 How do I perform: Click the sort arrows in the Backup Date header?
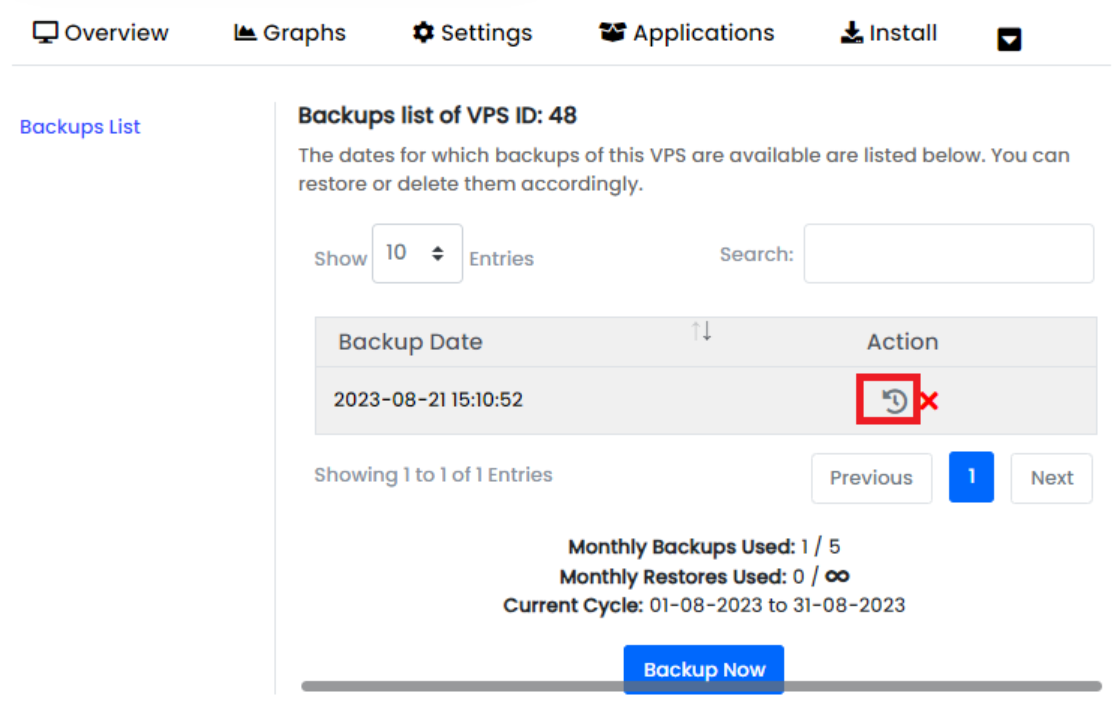[702, 332]
